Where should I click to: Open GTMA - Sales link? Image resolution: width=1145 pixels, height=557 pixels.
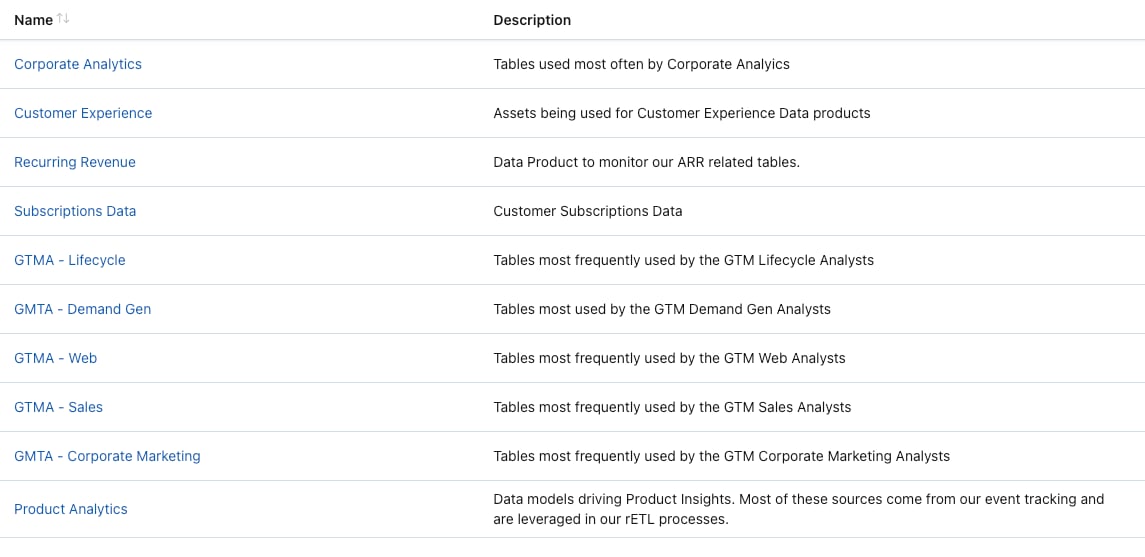(x=58, y=407)
